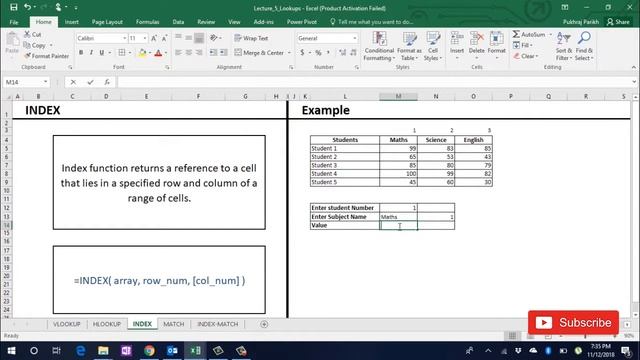Center text horizontally
Image resolution: width=640 pixels, height=360 pixels.
tap(189, 52)
